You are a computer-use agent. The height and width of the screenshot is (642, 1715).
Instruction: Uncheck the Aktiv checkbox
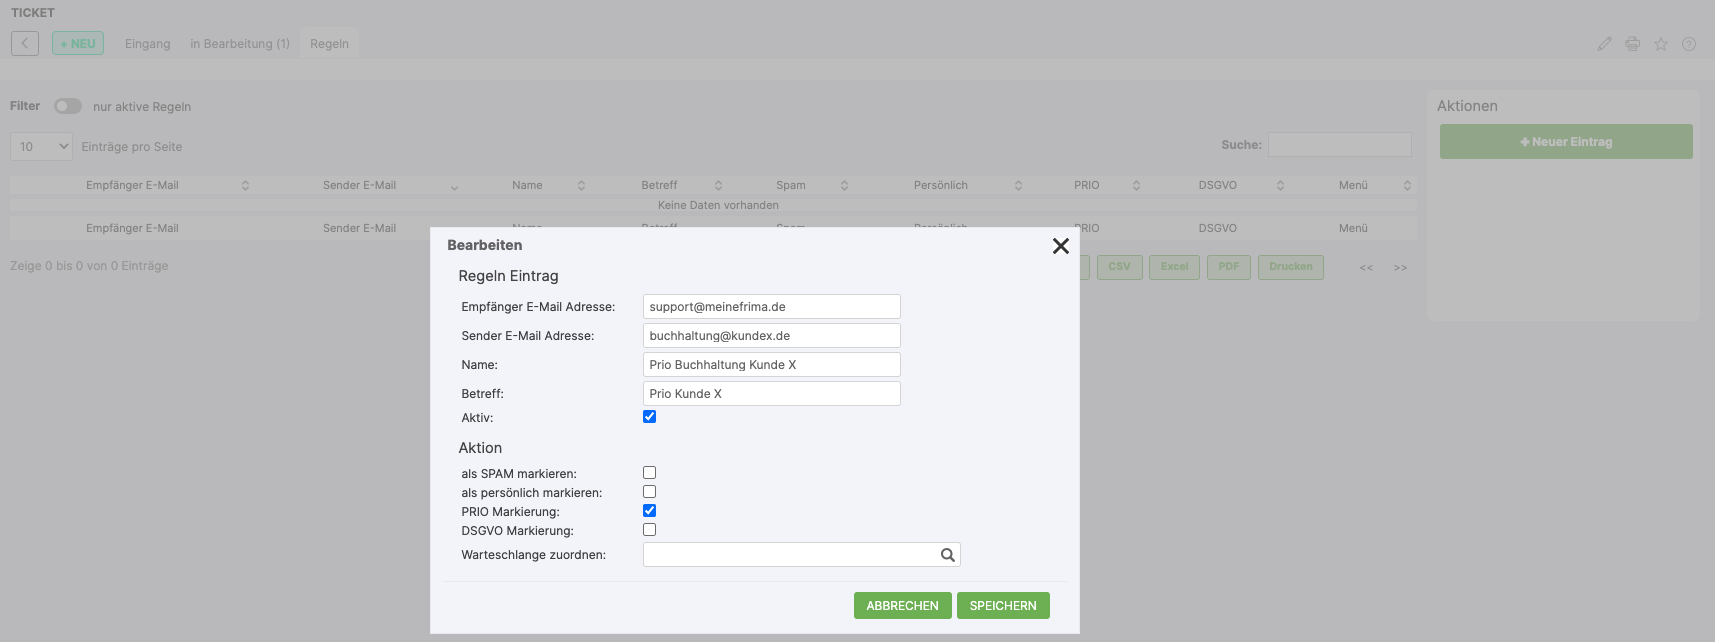649,417
